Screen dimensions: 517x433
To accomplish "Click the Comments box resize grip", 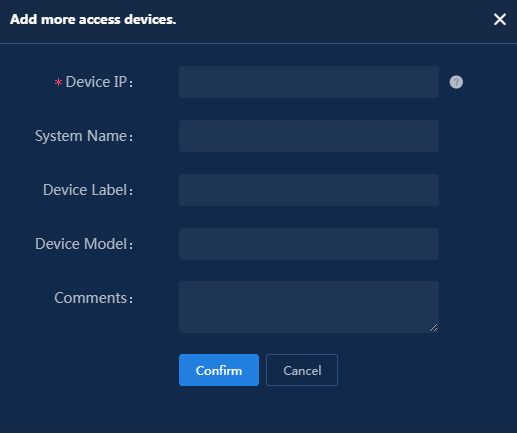I will (433, 328).
